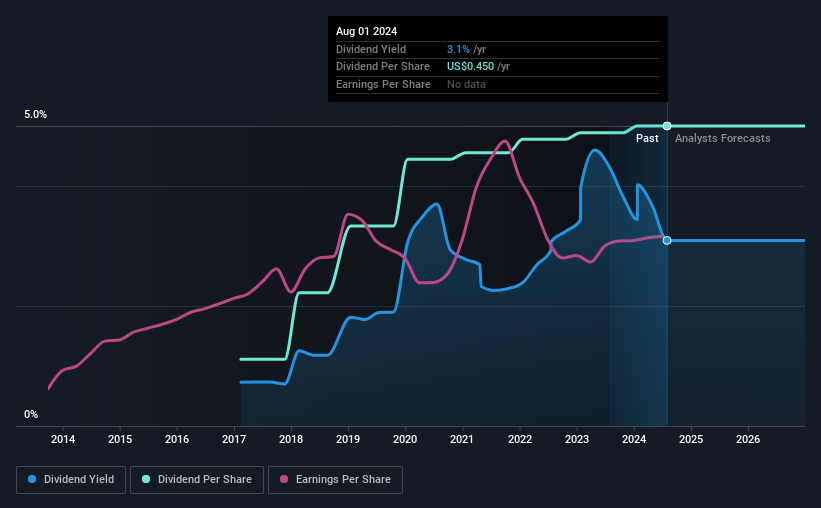This screenshot has width=821, height=508.
Task: Click the 2026 year label on the x-axis
Action: coord(748,439)
